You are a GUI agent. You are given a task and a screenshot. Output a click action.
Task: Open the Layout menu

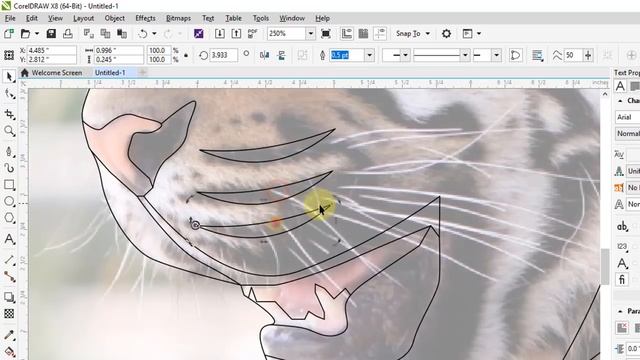pyautogui.click(x=83, y=18)
